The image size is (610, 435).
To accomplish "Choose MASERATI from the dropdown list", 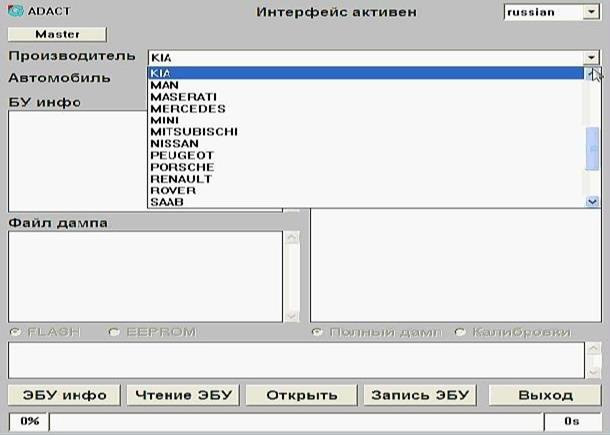I will [366, 97].
